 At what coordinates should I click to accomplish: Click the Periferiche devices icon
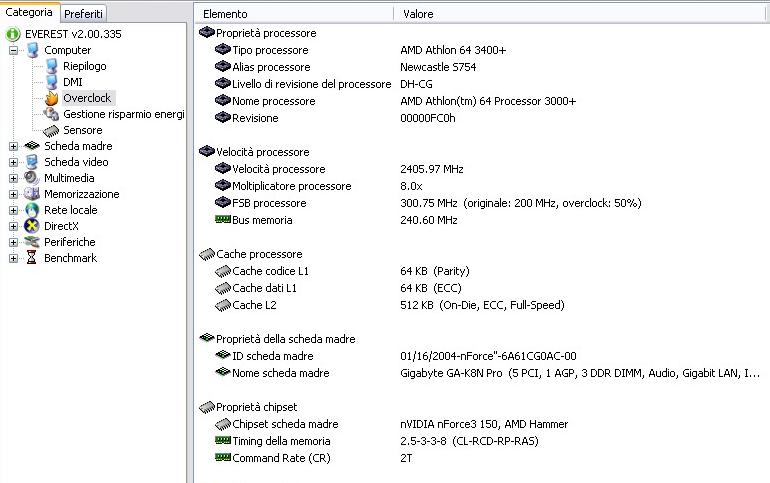(x=32, y=242)
